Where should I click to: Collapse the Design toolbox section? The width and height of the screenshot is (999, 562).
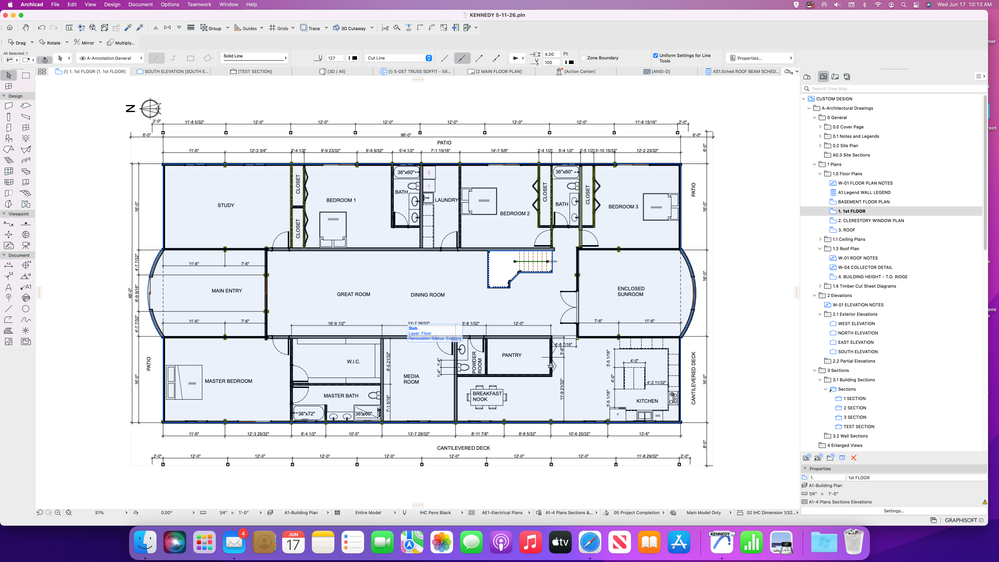[x=5, y=96]
